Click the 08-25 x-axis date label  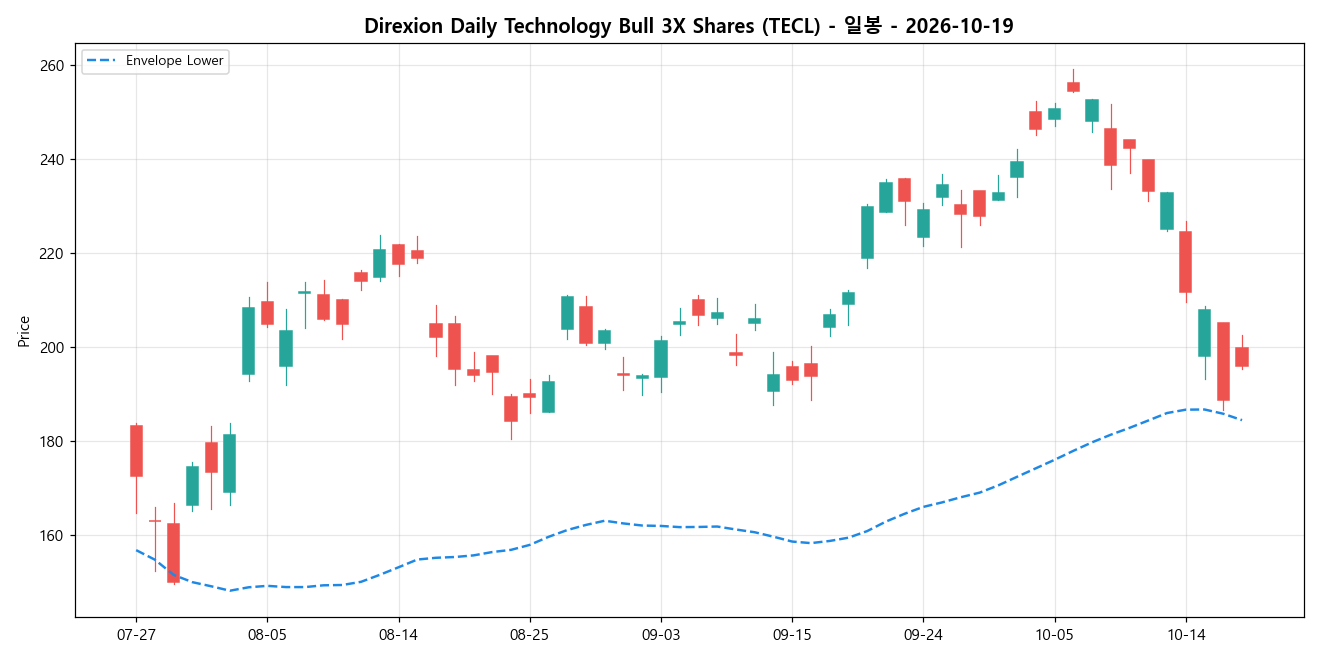point(529,634)
